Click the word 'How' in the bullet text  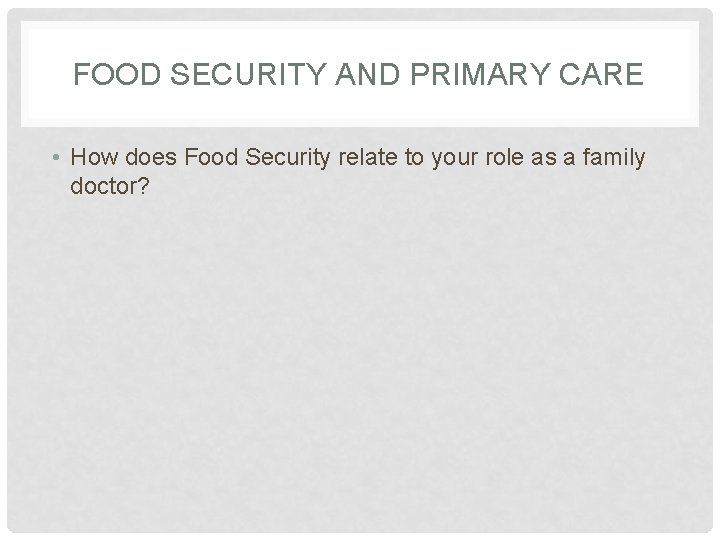pyautogui.click(x=94, y=157)
